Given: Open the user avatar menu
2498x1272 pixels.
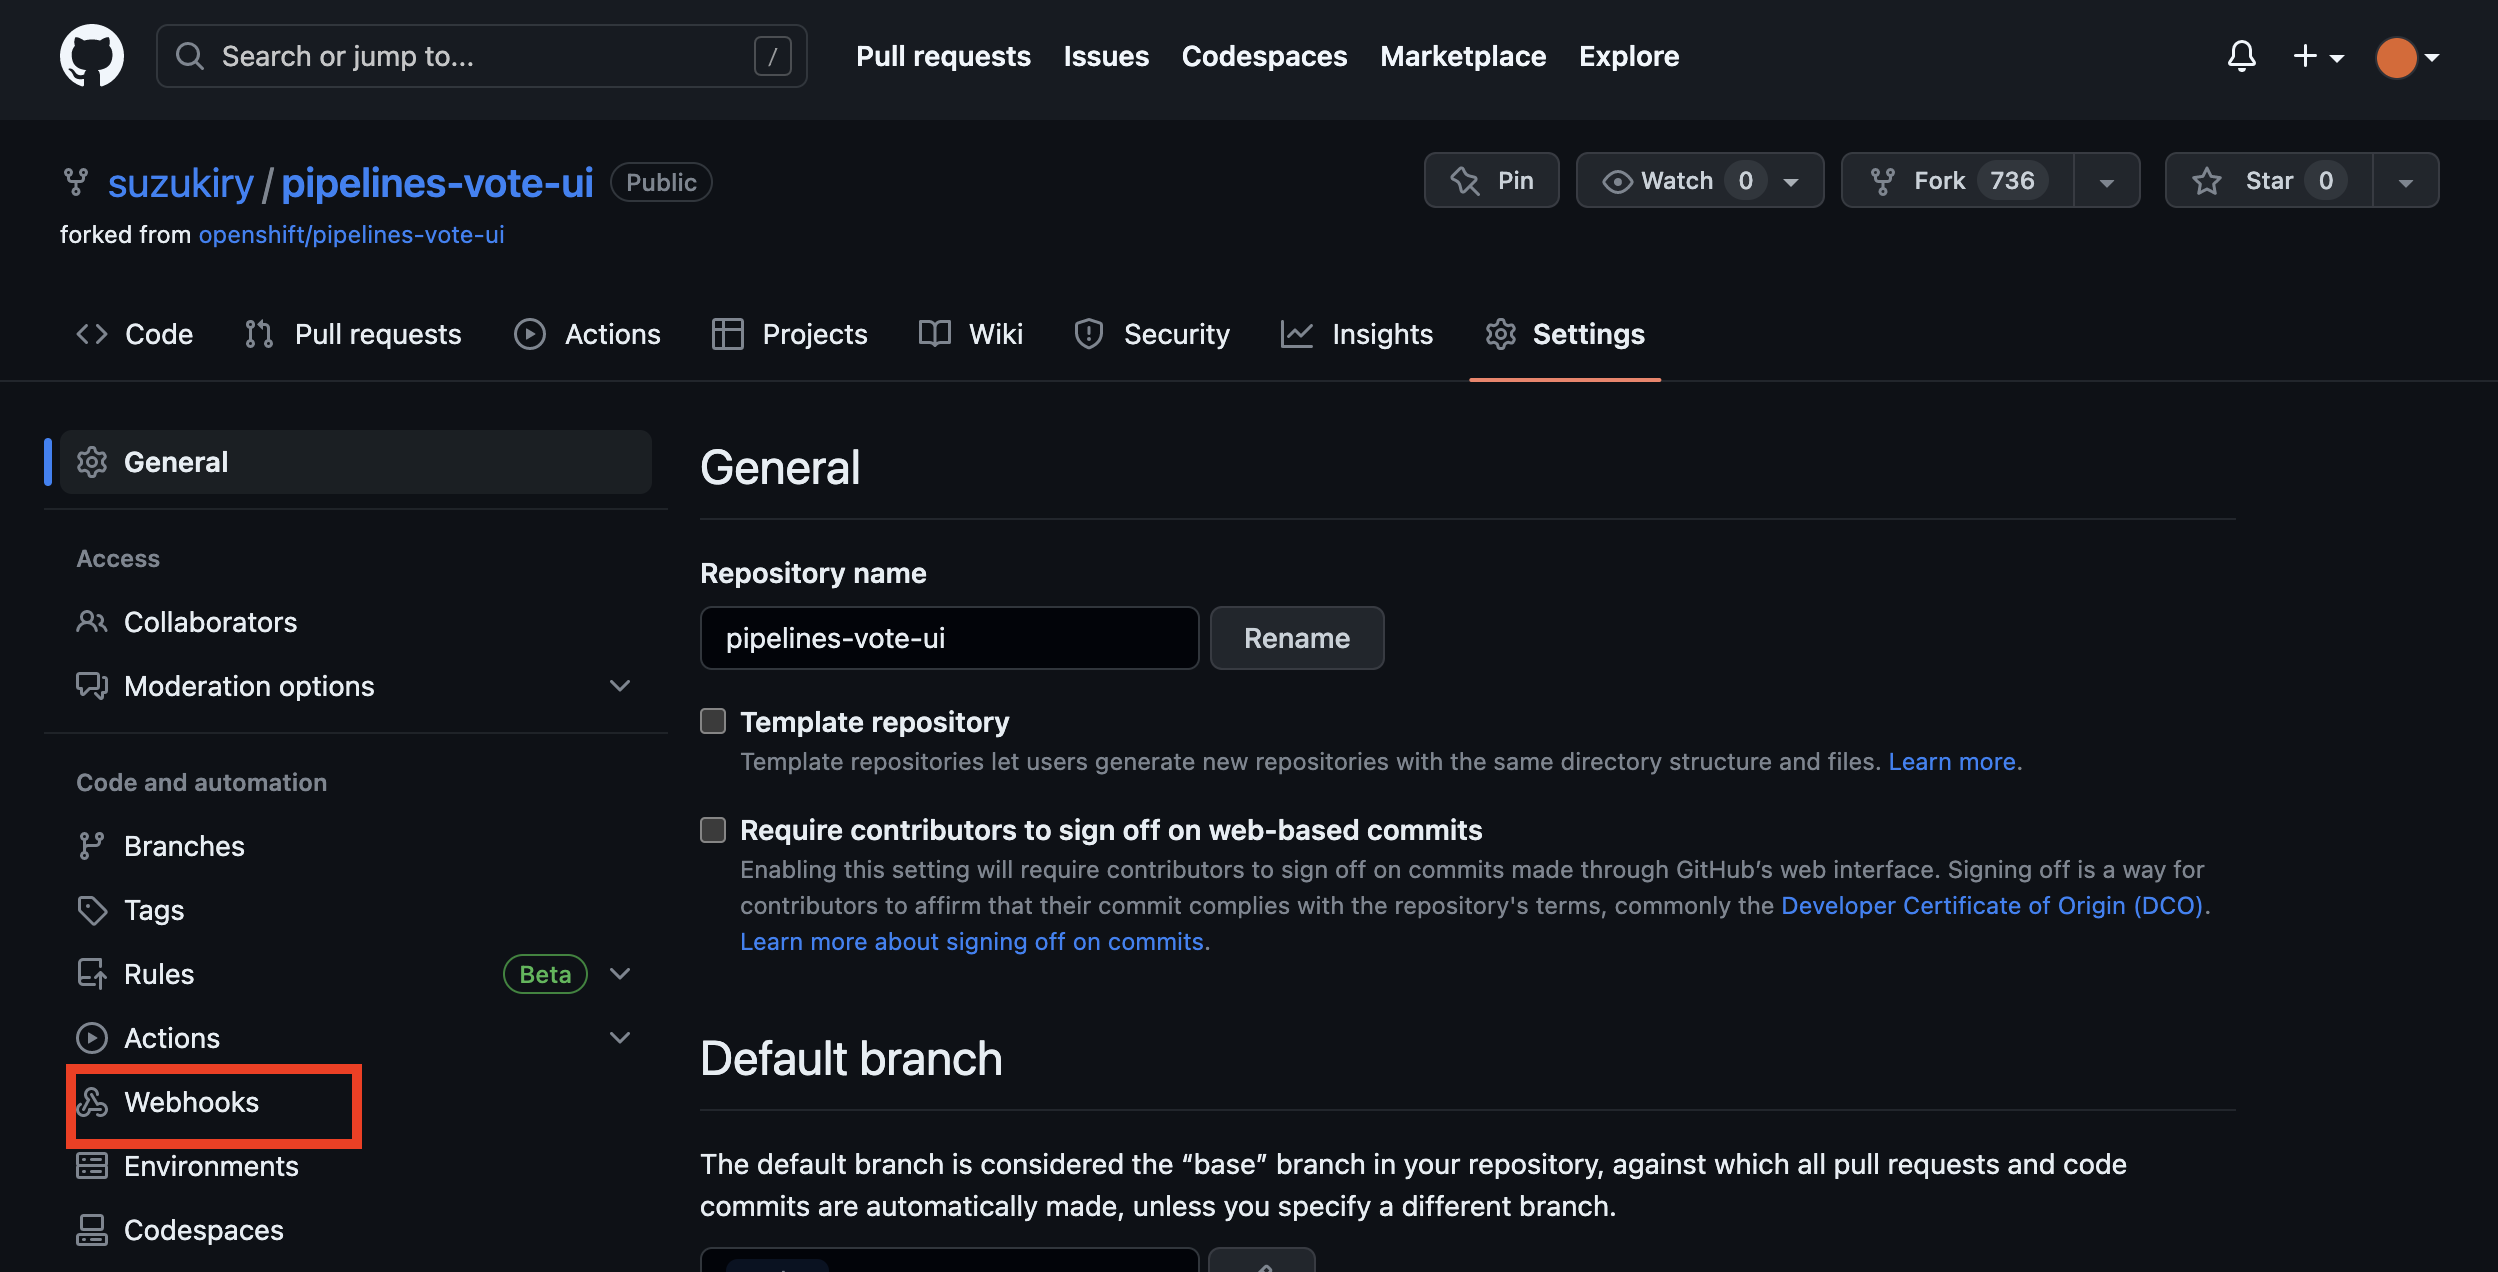Looking at the screenshot, I should [x=2407, y=57].
